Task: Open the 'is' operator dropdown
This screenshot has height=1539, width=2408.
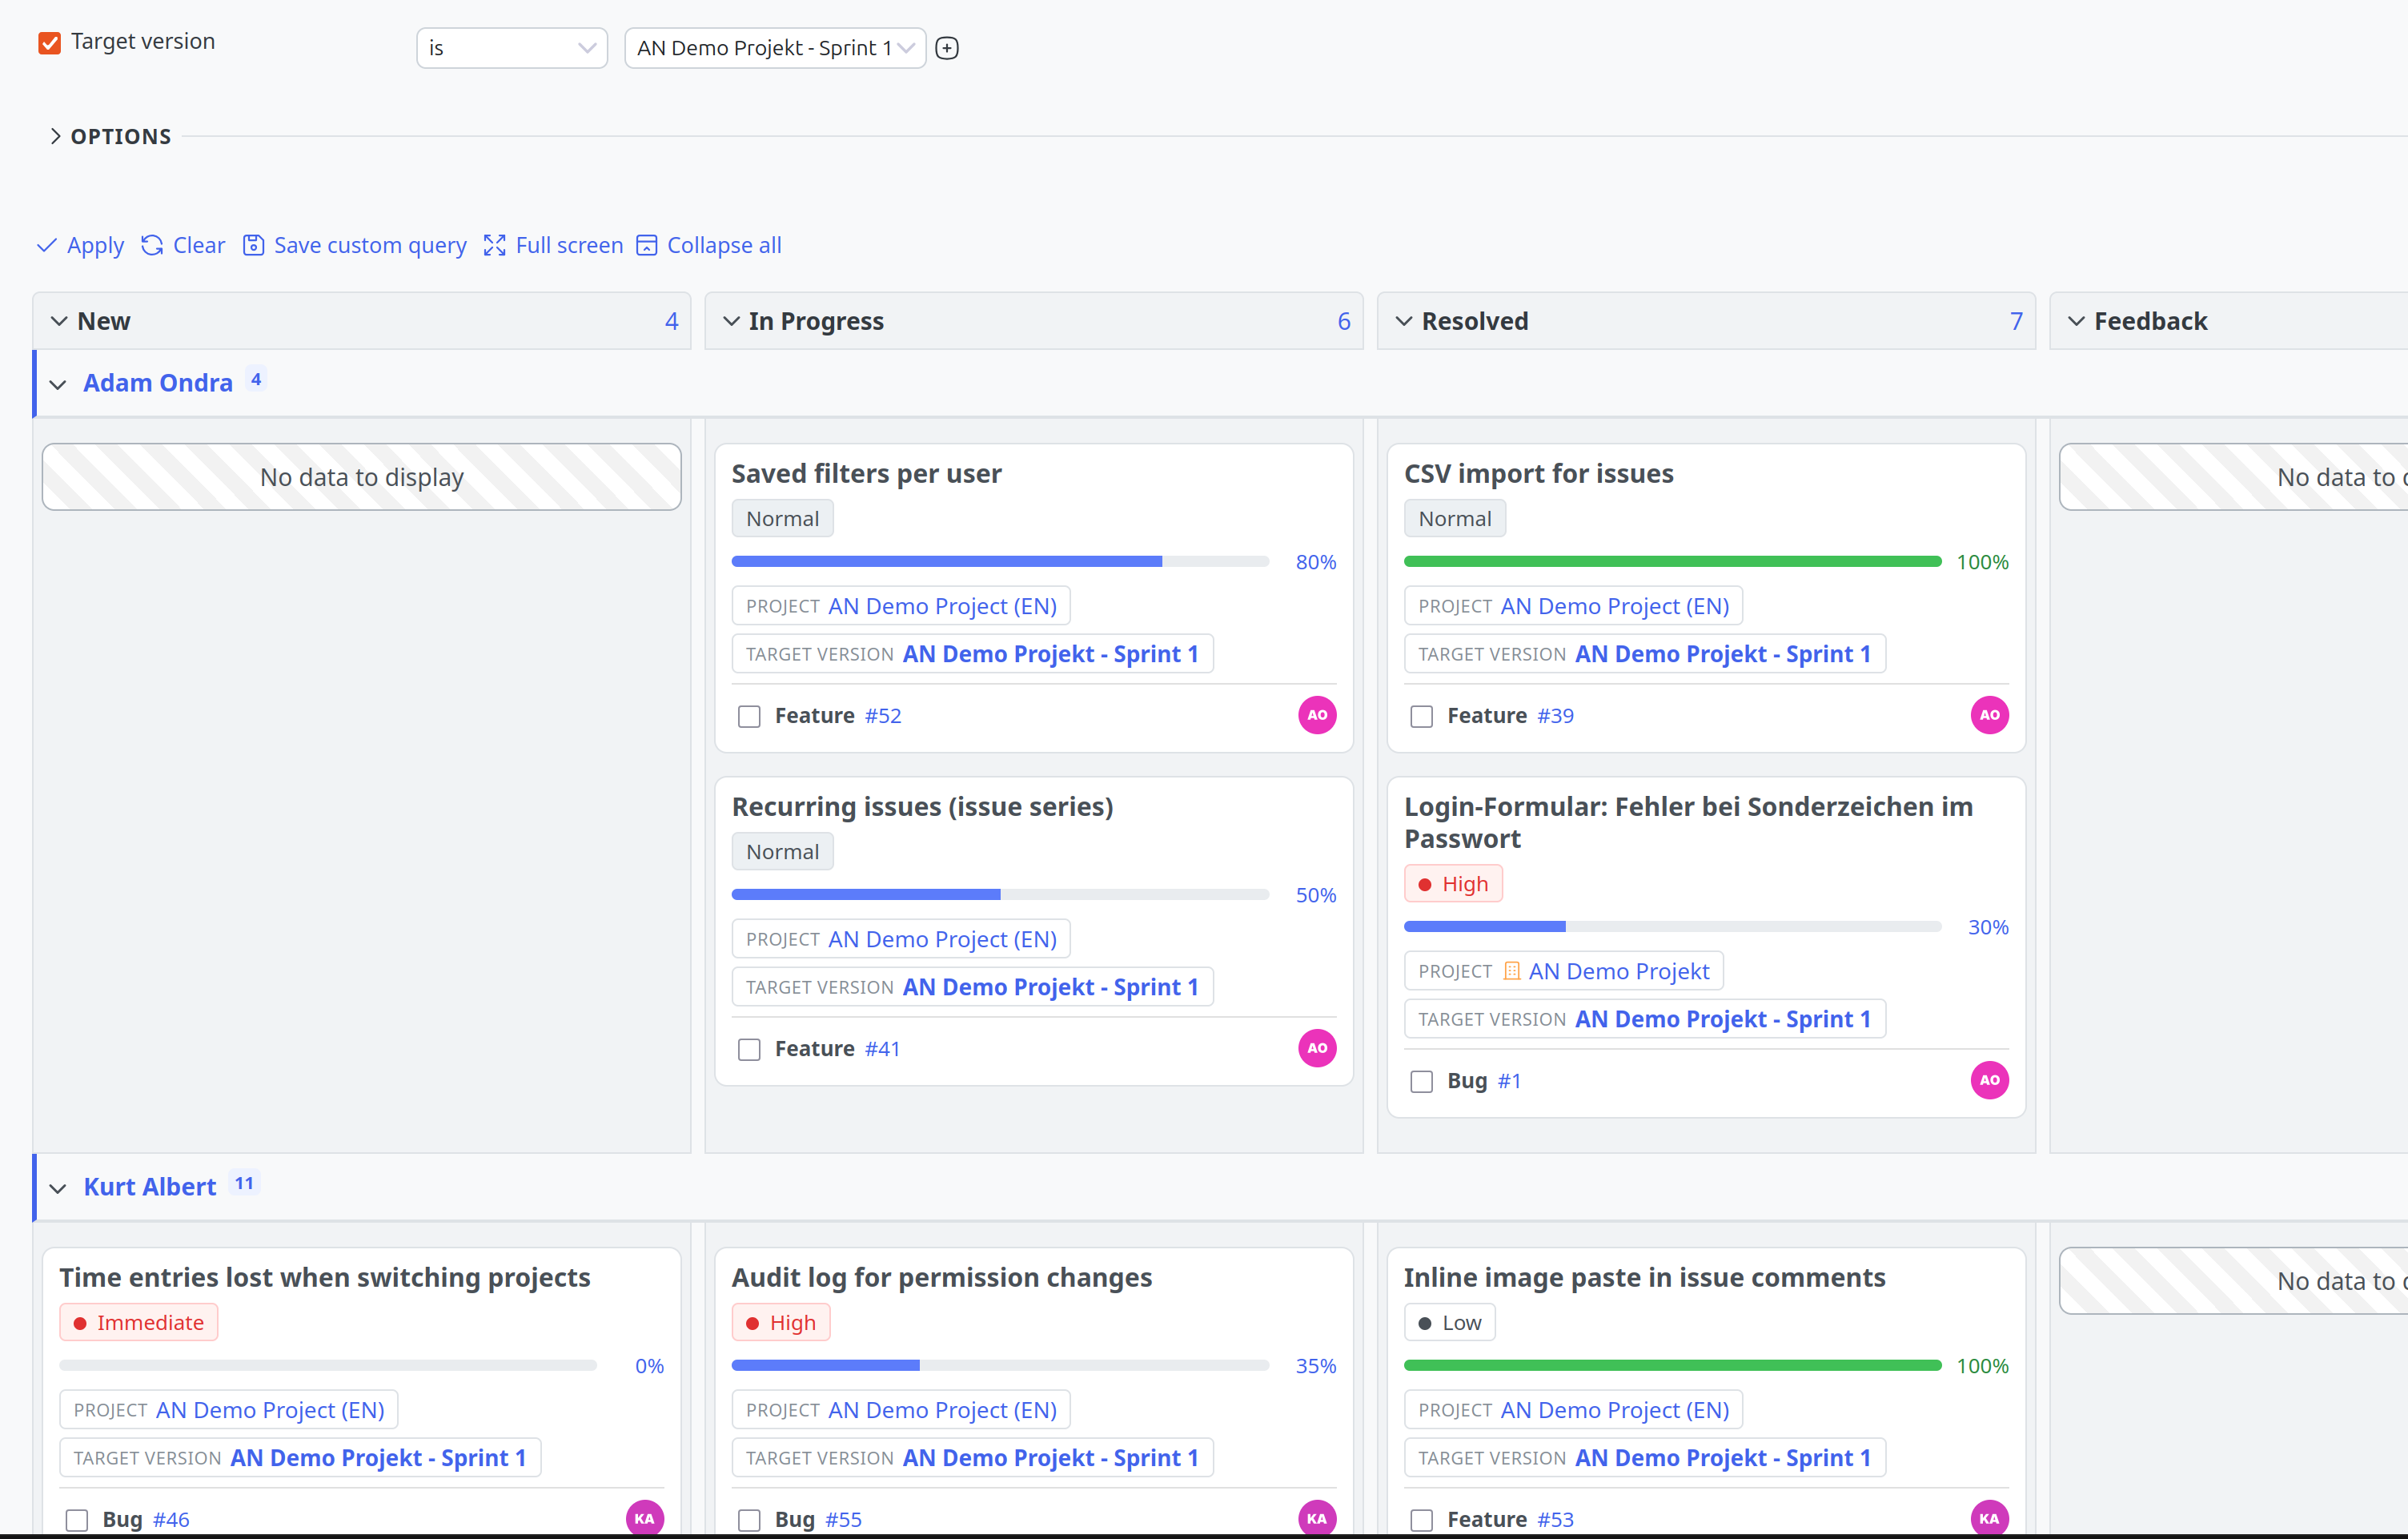Action: tap(512, 48)
